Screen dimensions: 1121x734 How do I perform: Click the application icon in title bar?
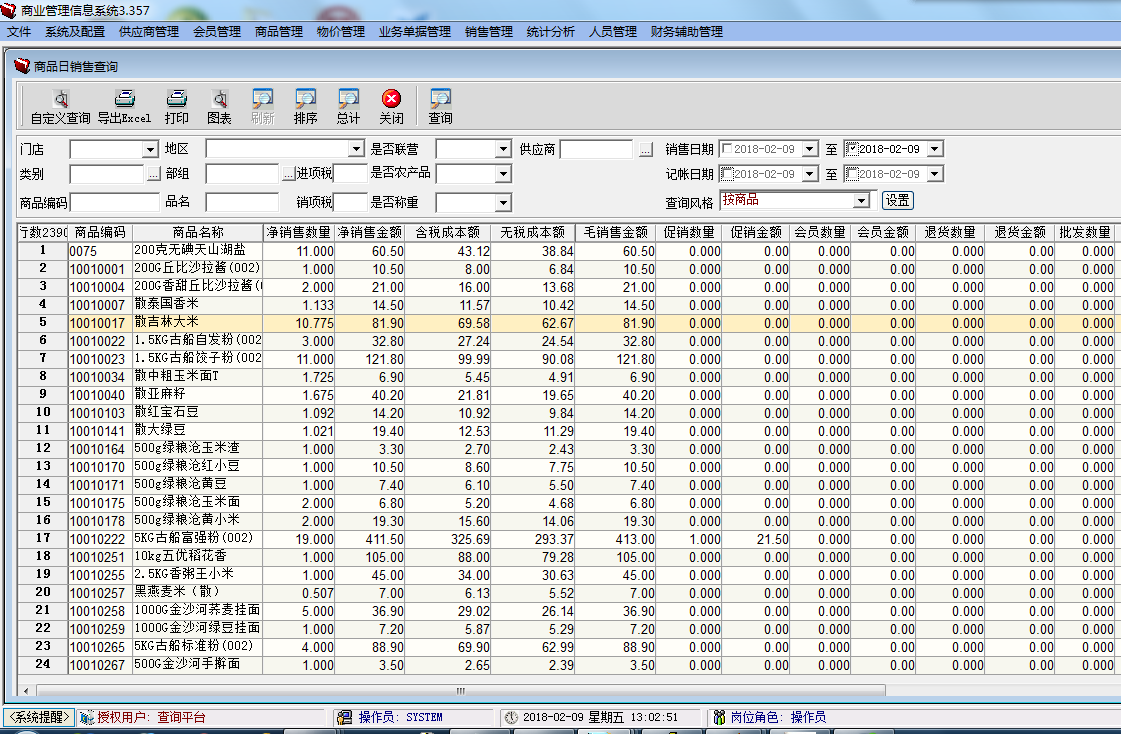coord(9,10)
